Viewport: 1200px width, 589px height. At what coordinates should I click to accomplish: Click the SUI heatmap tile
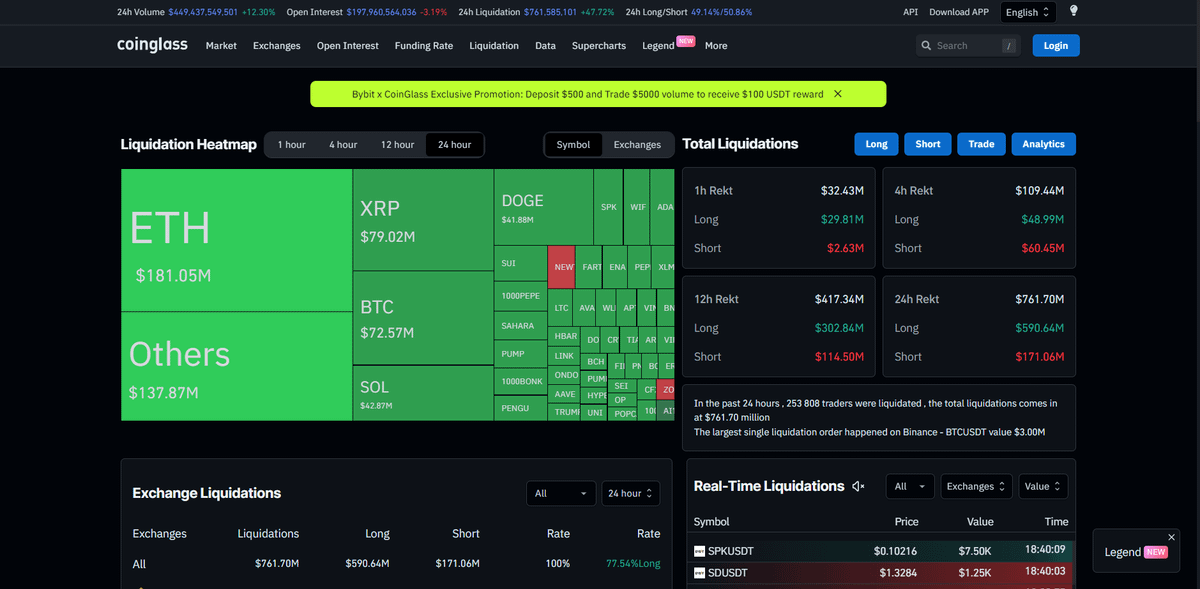[x=520, y=264]
